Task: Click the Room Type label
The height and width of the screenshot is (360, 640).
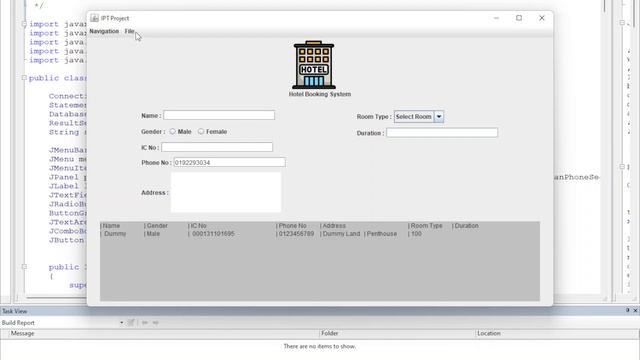Action: tap(374, 117)
